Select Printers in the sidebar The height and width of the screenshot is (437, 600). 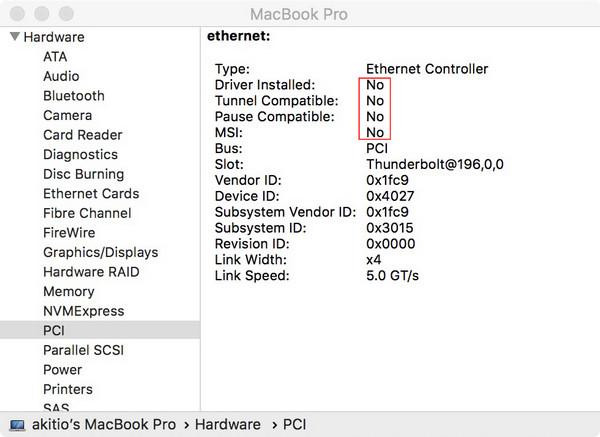pos(67,389)
